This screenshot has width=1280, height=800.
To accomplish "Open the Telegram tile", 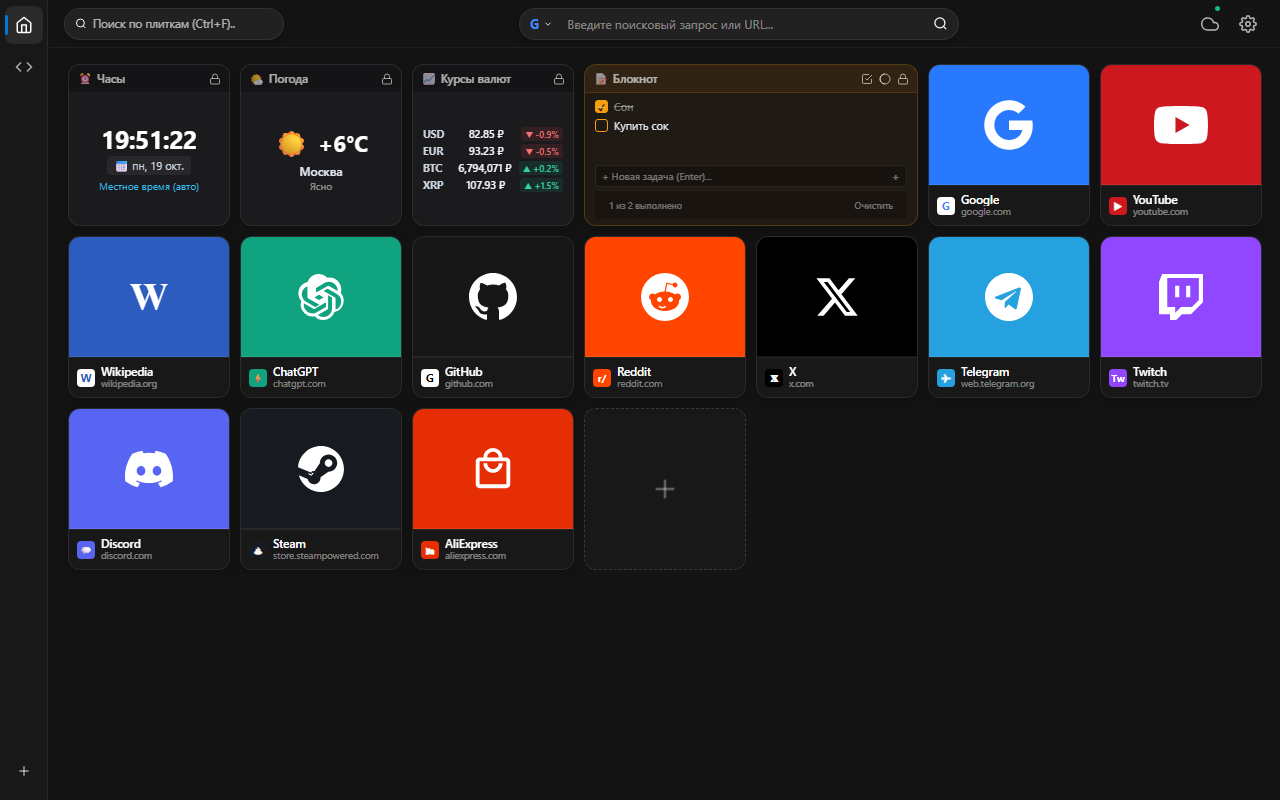I will coord(1009,317).
